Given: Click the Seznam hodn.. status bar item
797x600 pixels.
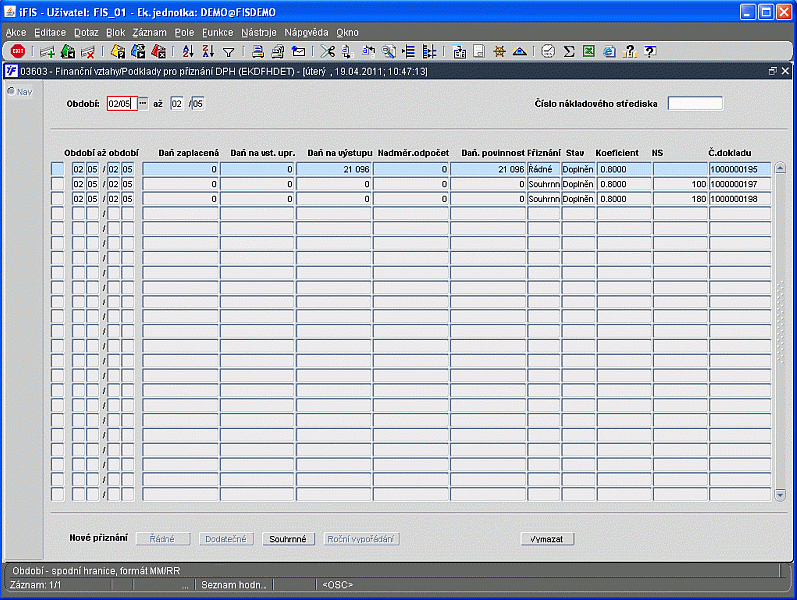Looking at the screenshot, I should tap(234, 585).
